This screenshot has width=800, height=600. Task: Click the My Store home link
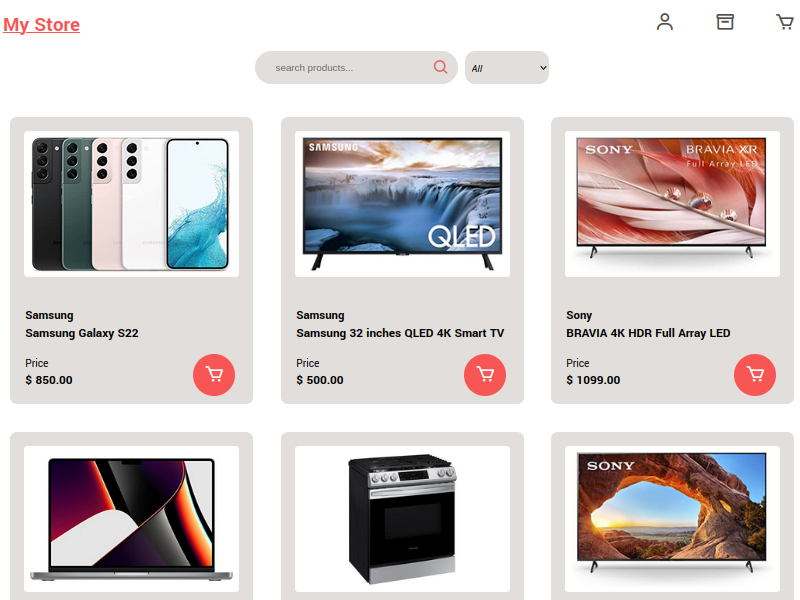(x=41, y=24)
